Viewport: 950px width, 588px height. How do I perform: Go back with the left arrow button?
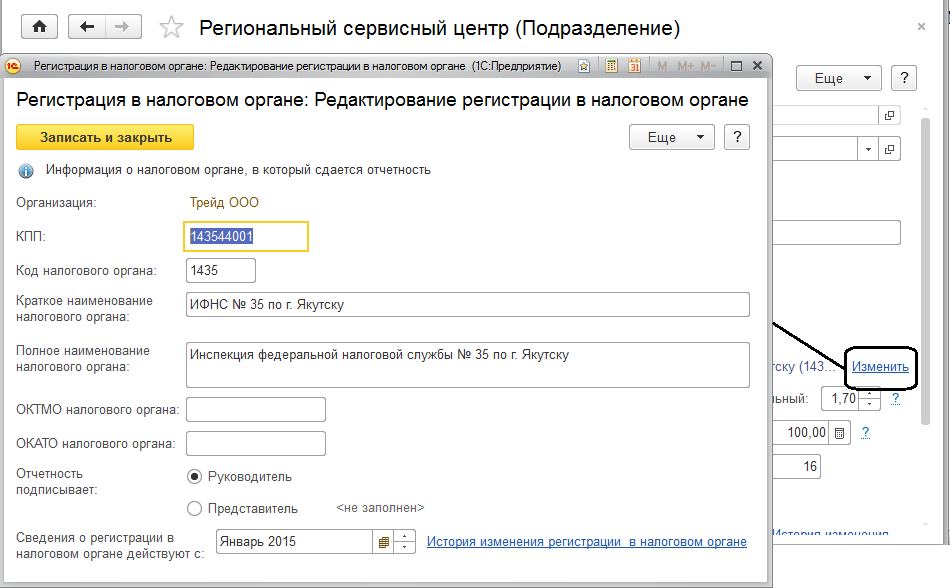(88, 27)
